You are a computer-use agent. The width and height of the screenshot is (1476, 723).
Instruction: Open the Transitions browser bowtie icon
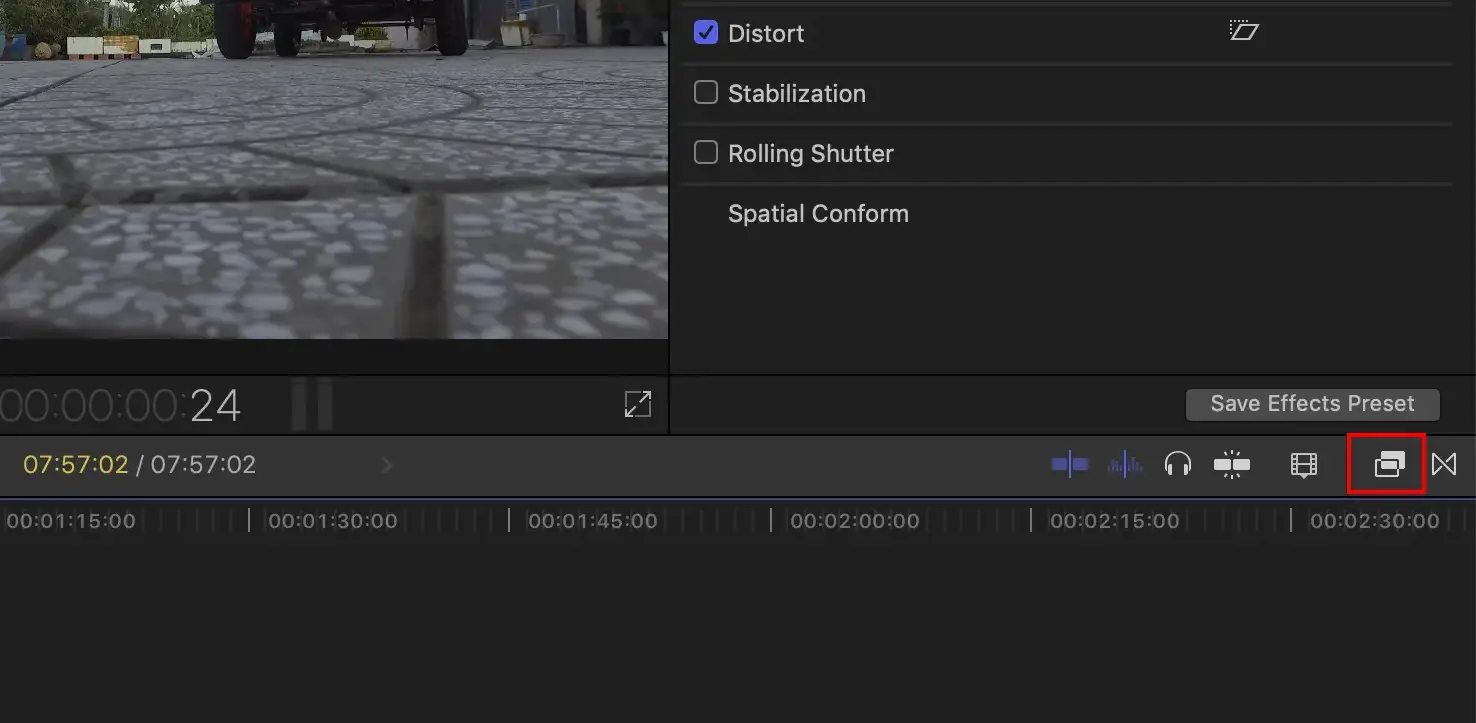(1444, 464)
